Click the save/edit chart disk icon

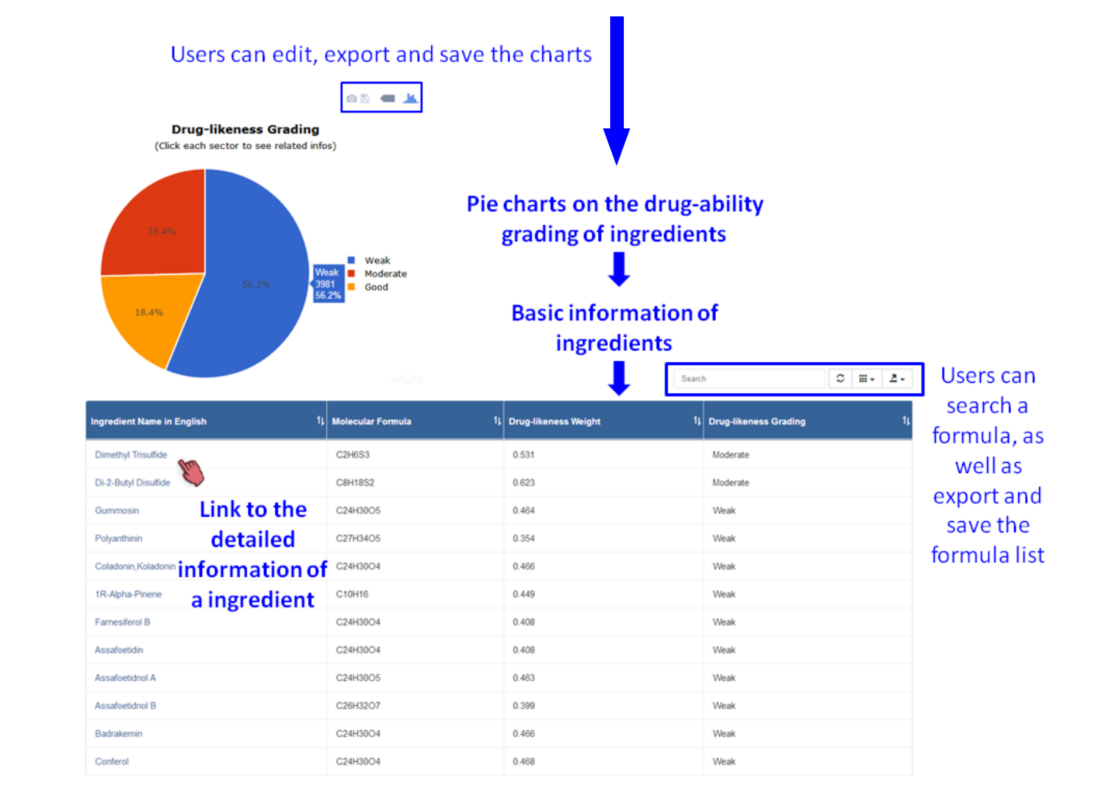pyautogui.click(x=365, y=98)
